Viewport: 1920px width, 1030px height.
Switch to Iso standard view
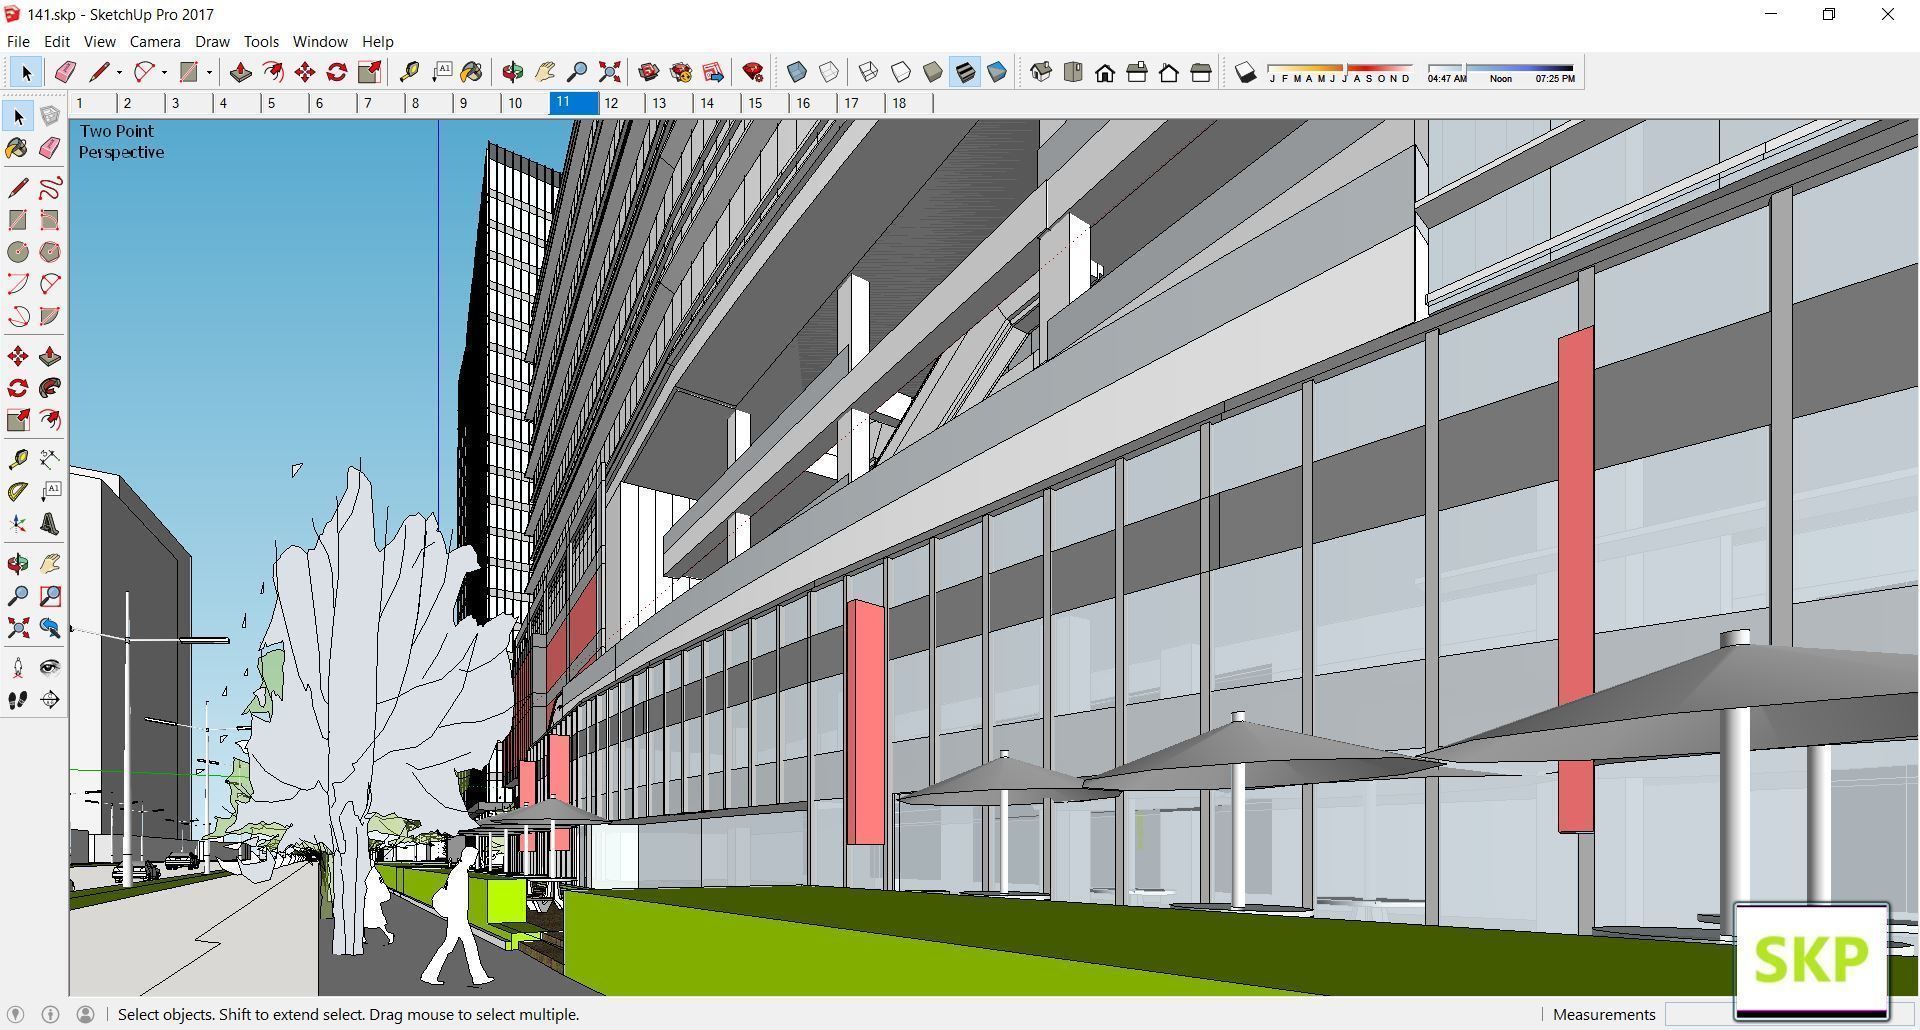click(x=1041, y=72)
